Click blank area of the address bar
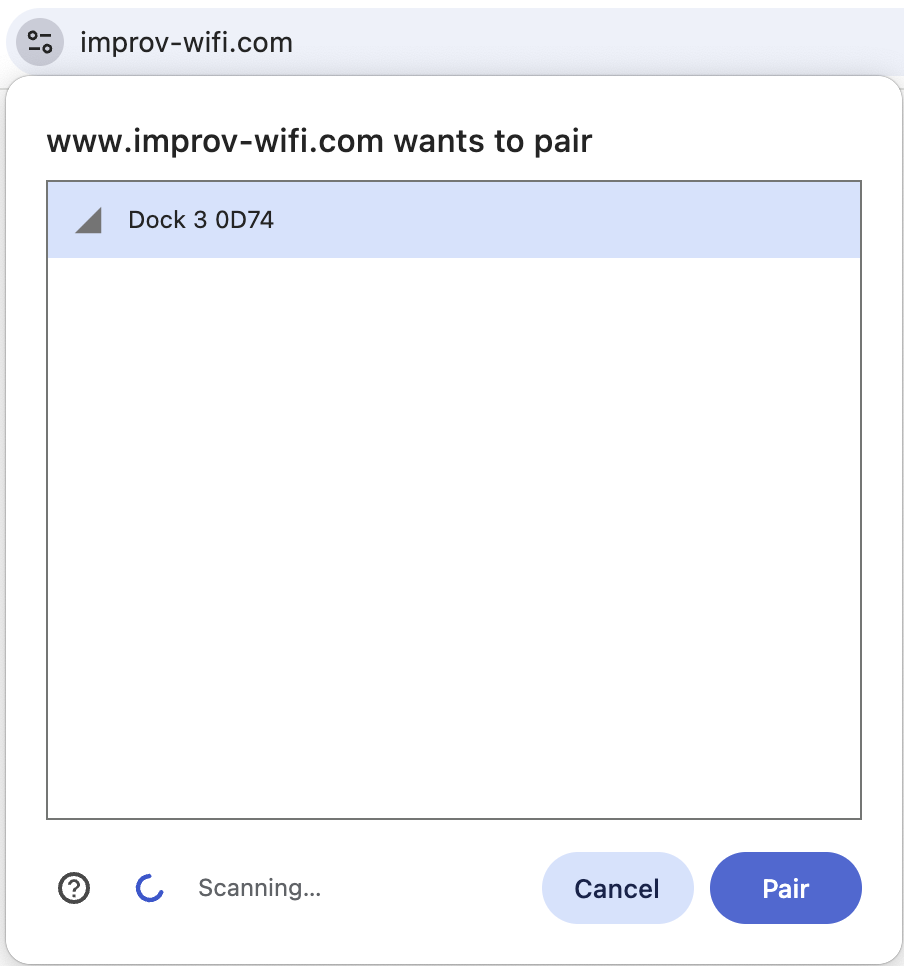The height and width of the screenshot is (966, 904). coord(585,43)
